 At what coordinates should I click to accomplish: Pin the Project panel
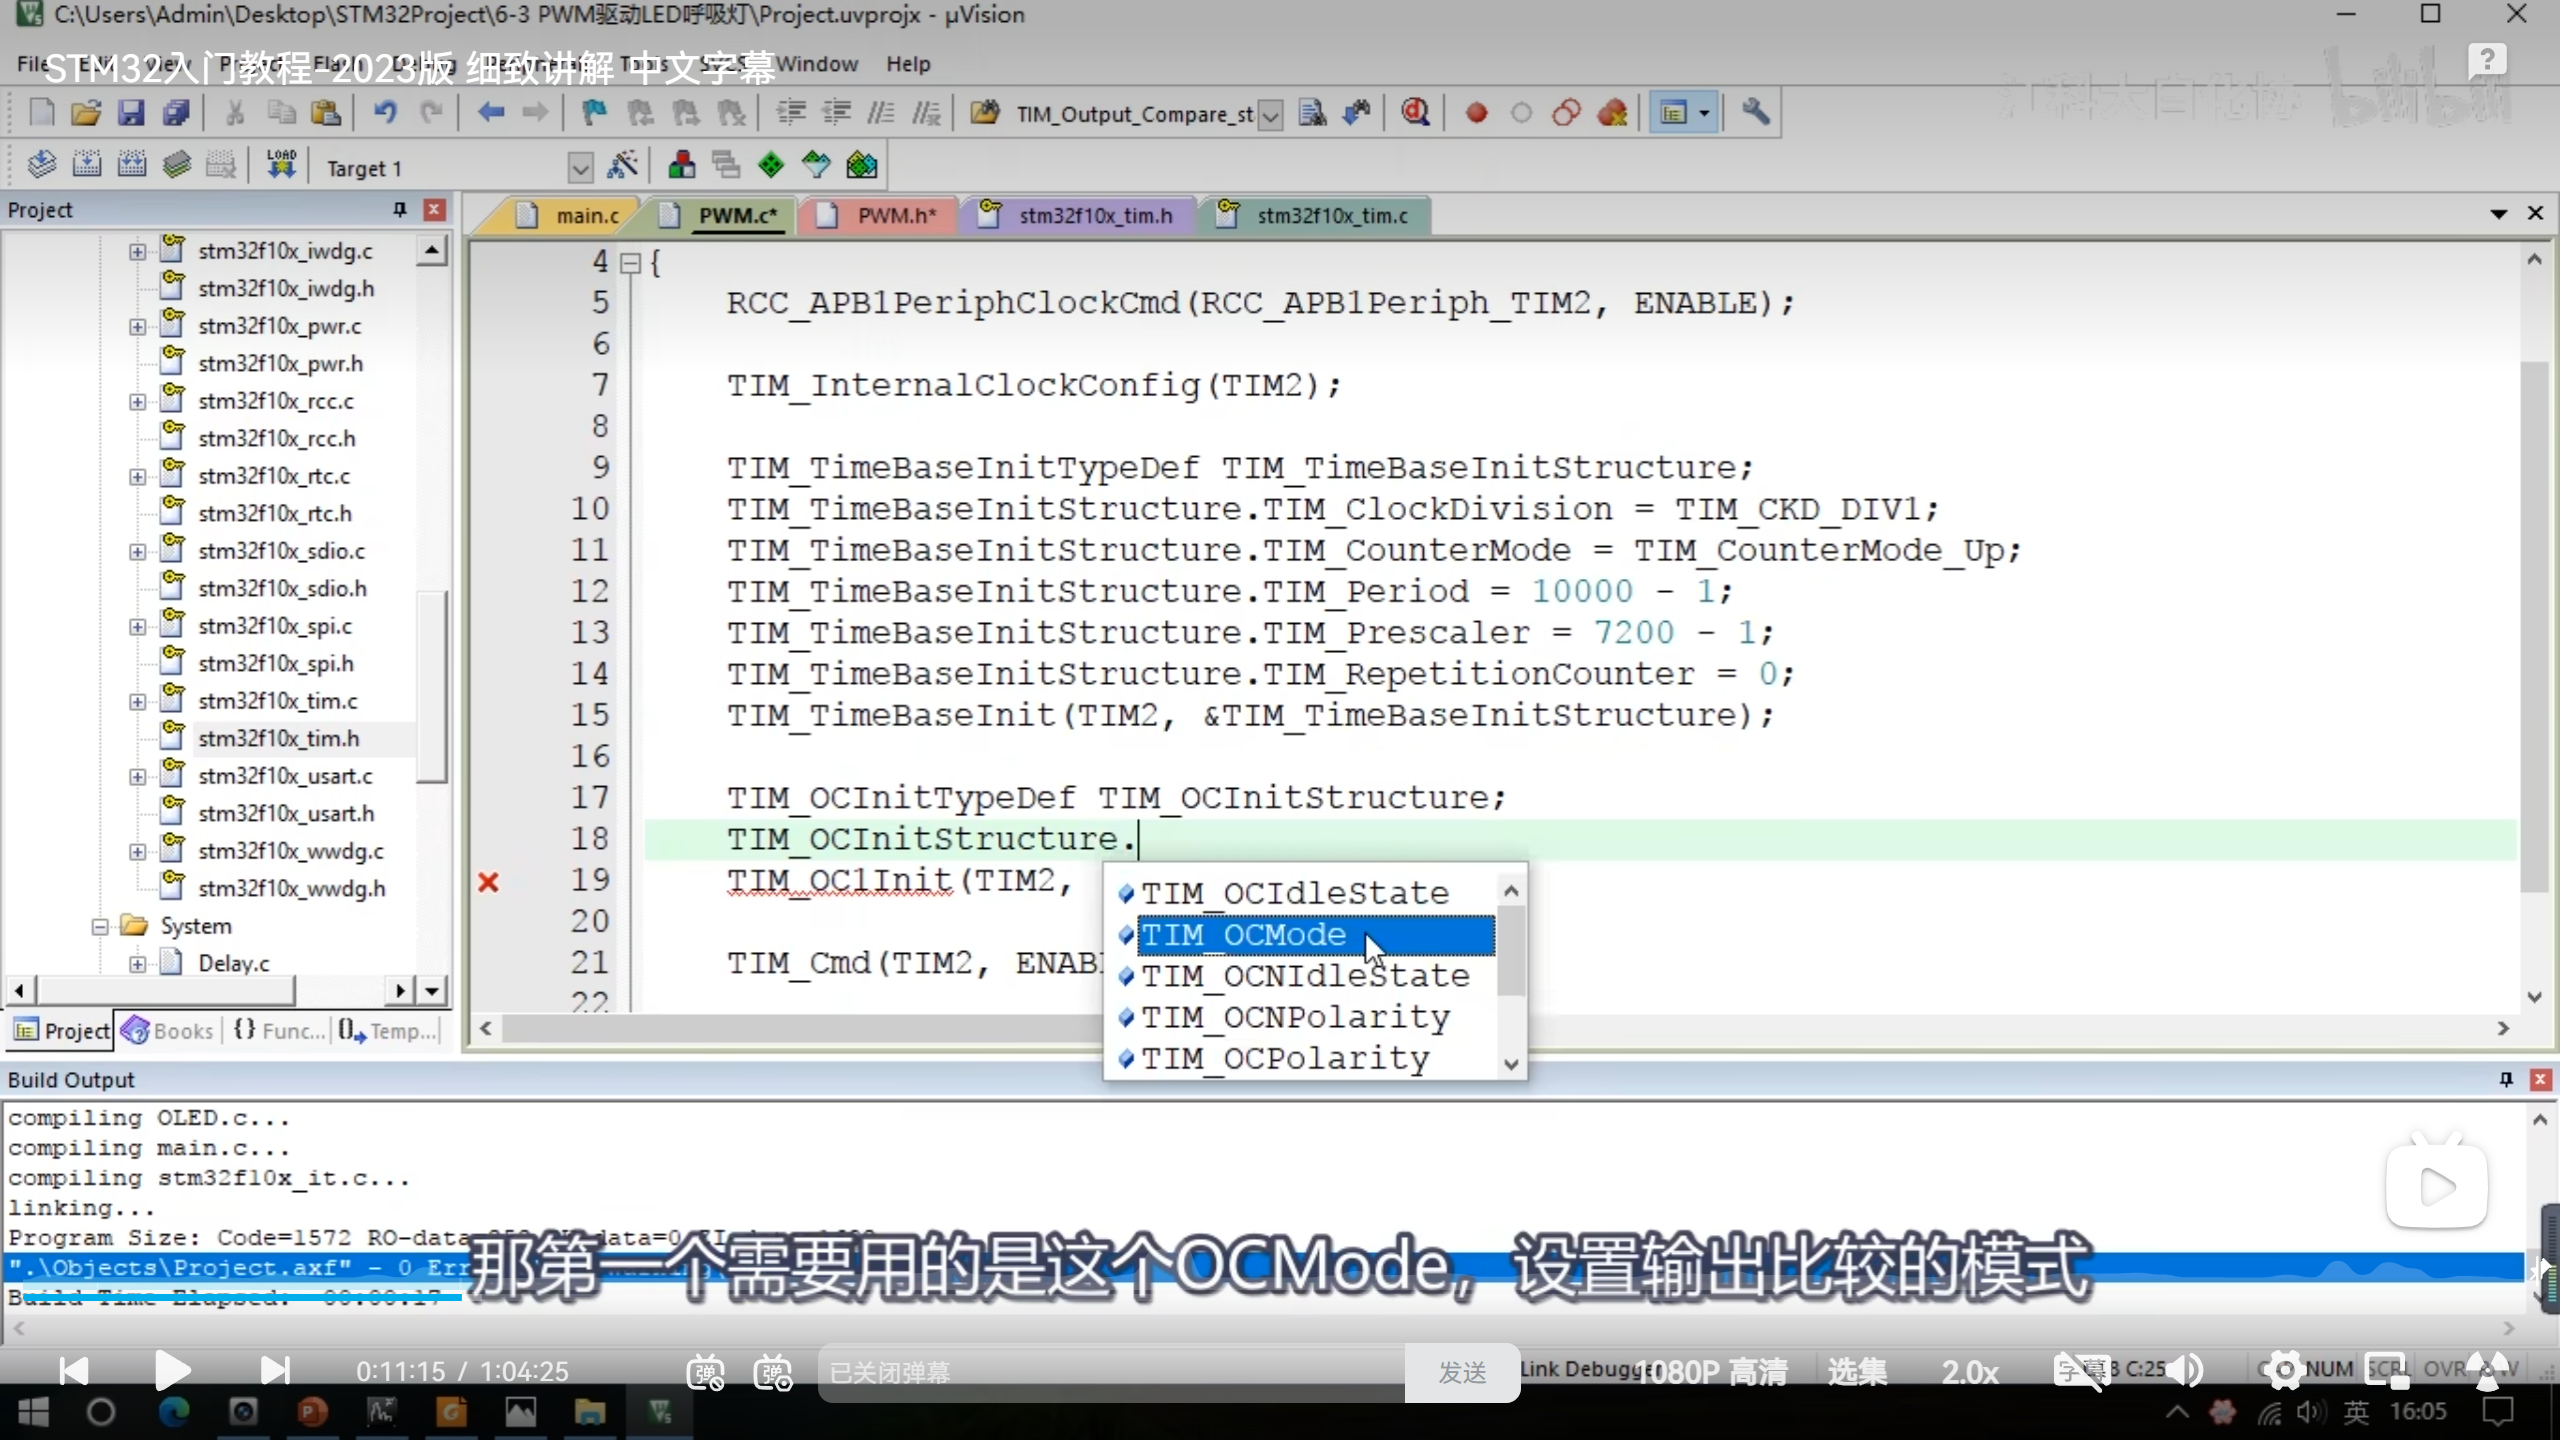400,209
